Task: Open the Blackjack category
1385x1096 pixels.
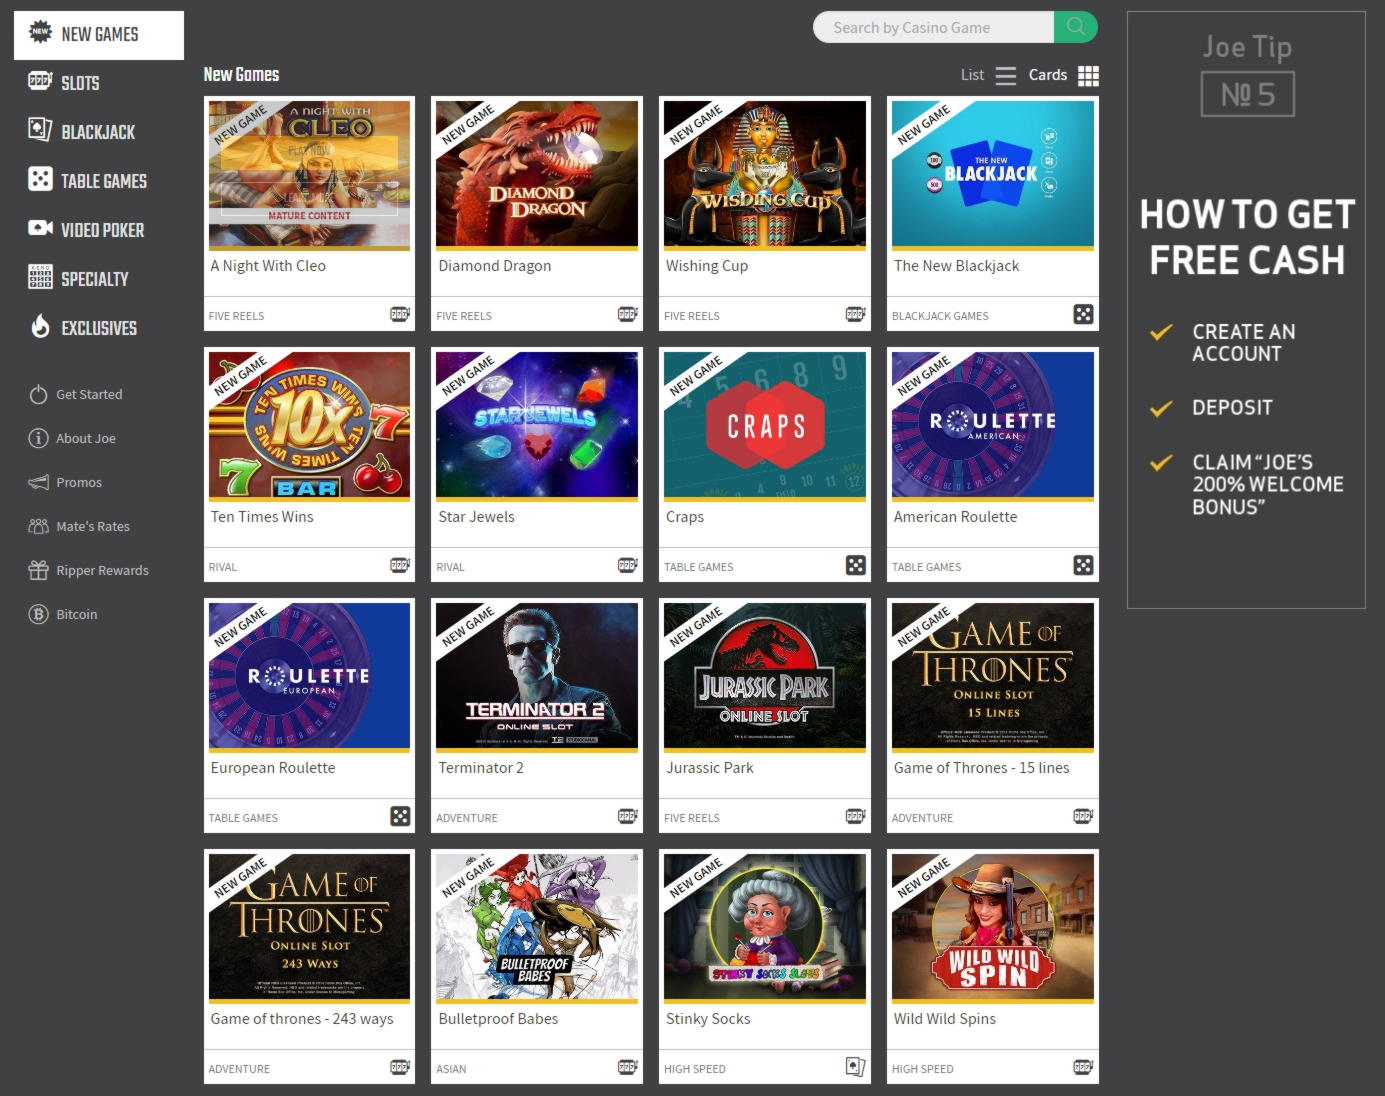Action: [99, 132]
